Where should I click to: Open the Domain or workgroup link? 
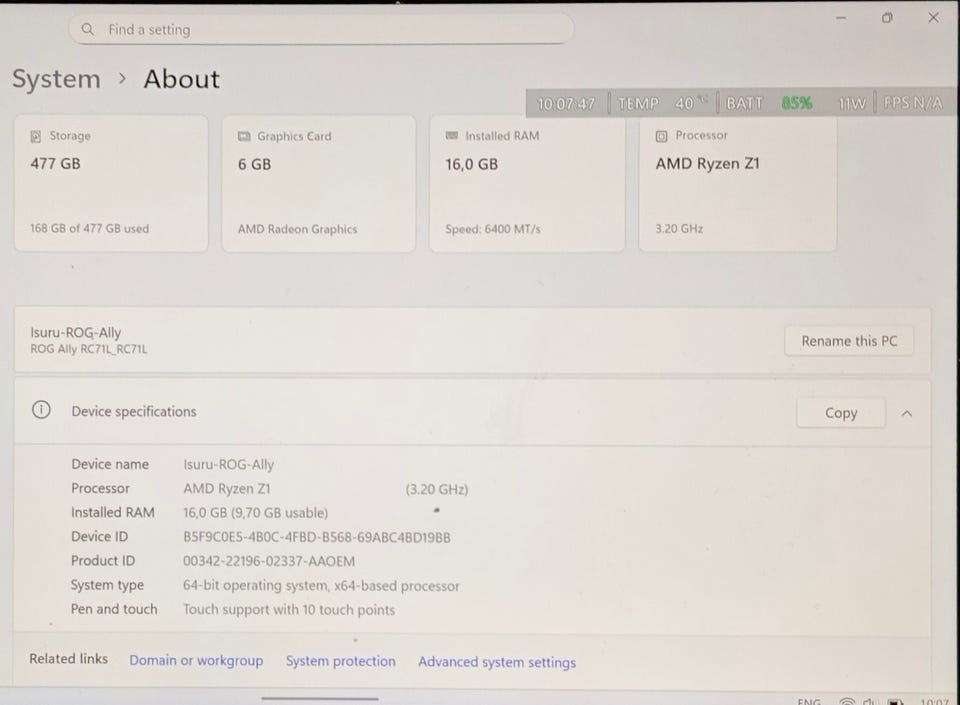196,660
